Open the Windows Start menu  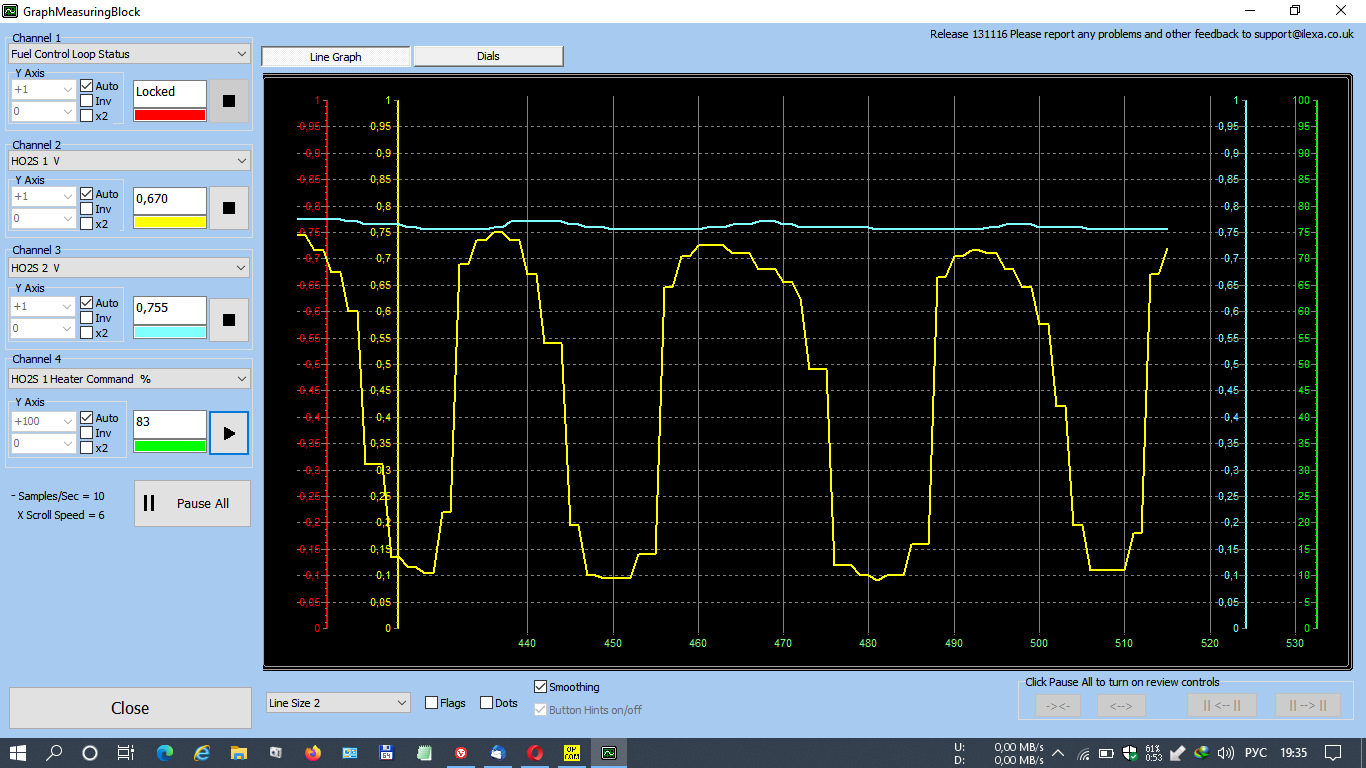coord(18,753)
